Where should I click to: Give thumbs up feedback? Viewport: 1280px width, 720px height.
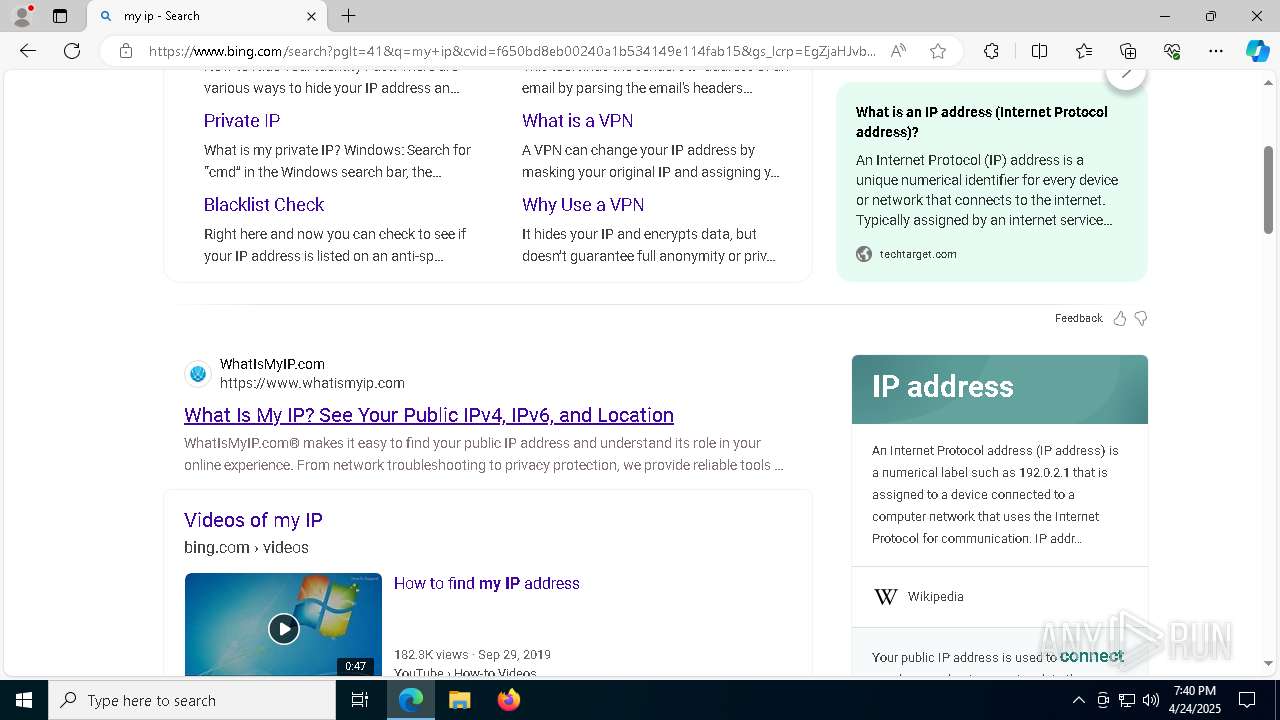point(1119,318)
